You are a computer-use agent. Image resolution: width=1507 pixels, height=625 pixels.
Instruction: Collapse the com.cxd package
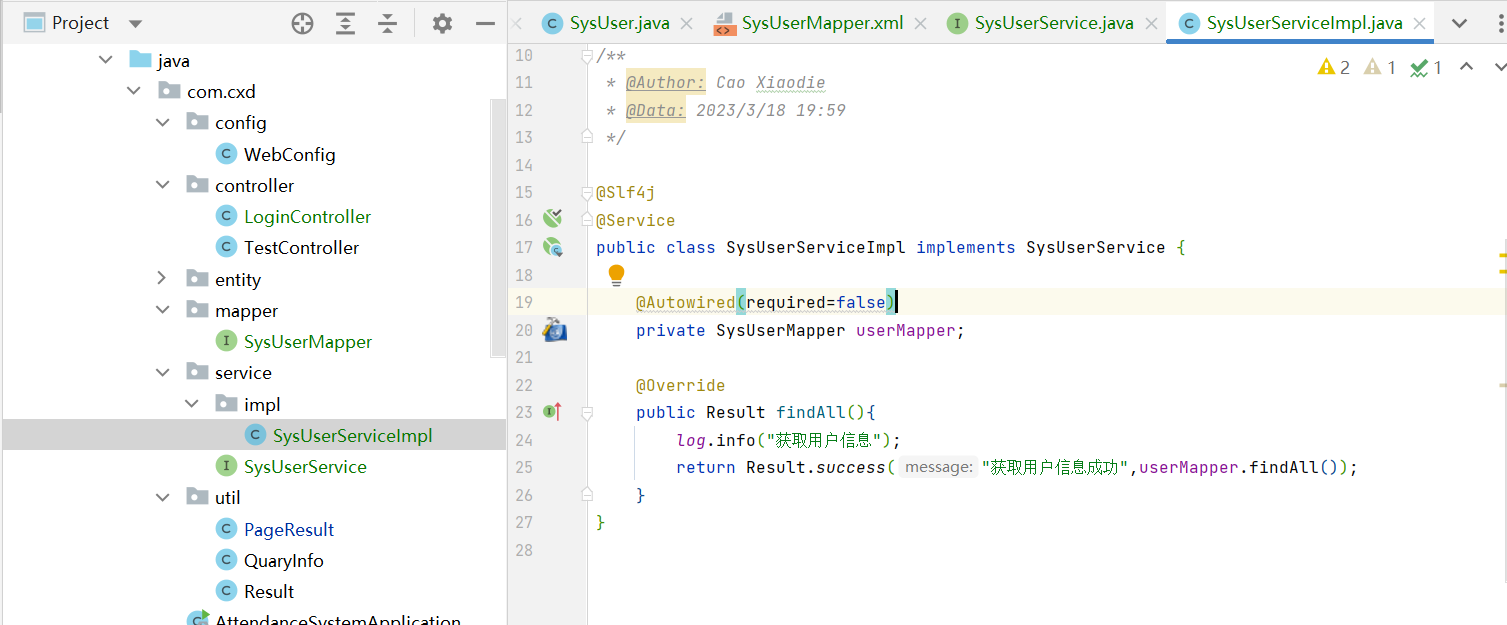tap(134, 91)
